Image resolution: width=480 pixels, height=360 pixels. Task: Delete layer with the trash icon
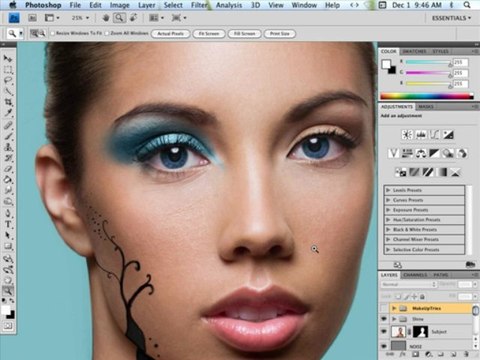coord(466,354)
